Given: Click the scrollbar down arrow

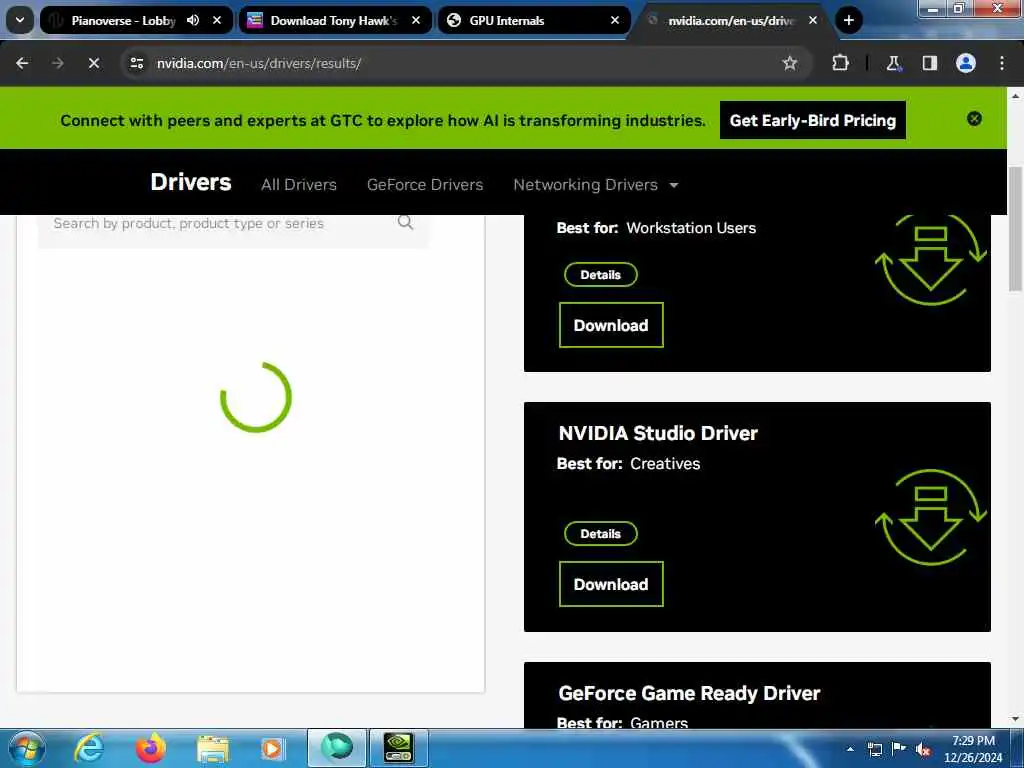Looking at the screenshot, I should 1015,719.
